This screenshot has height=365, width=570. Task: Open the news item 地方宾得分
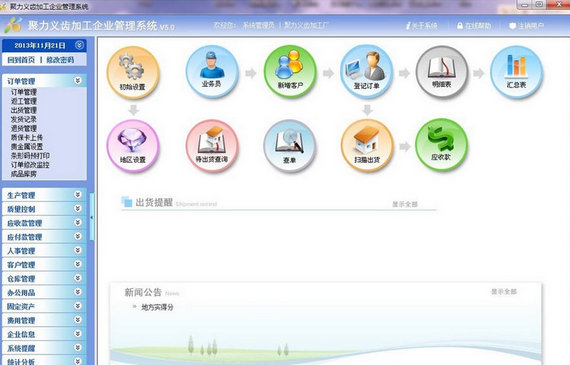[x=157, y=307]
